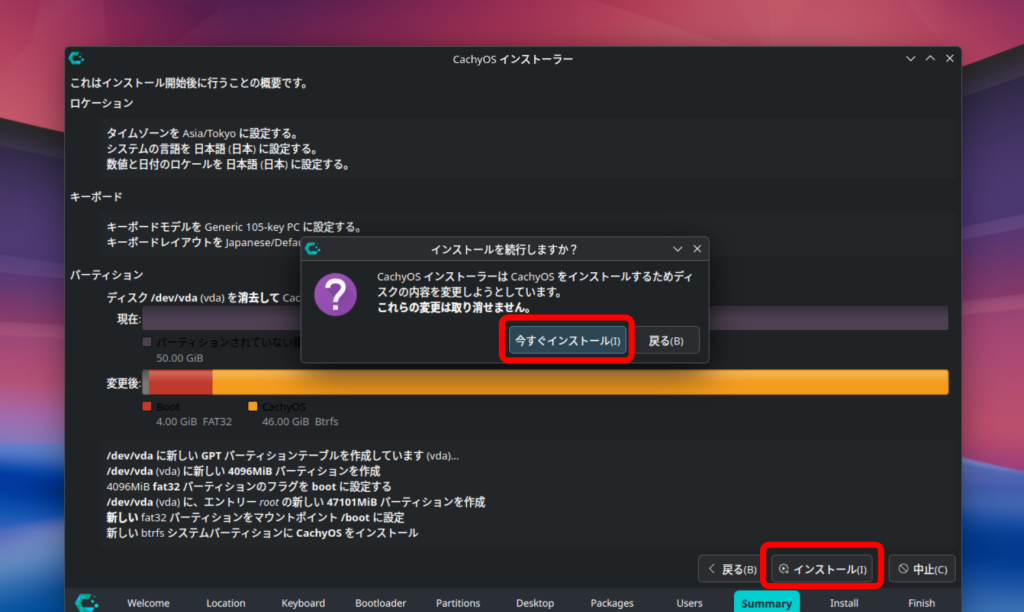The image size is (1024, 612).
Task: Click the orange CachyOS partition bar segment
Action: click(580, 382)
